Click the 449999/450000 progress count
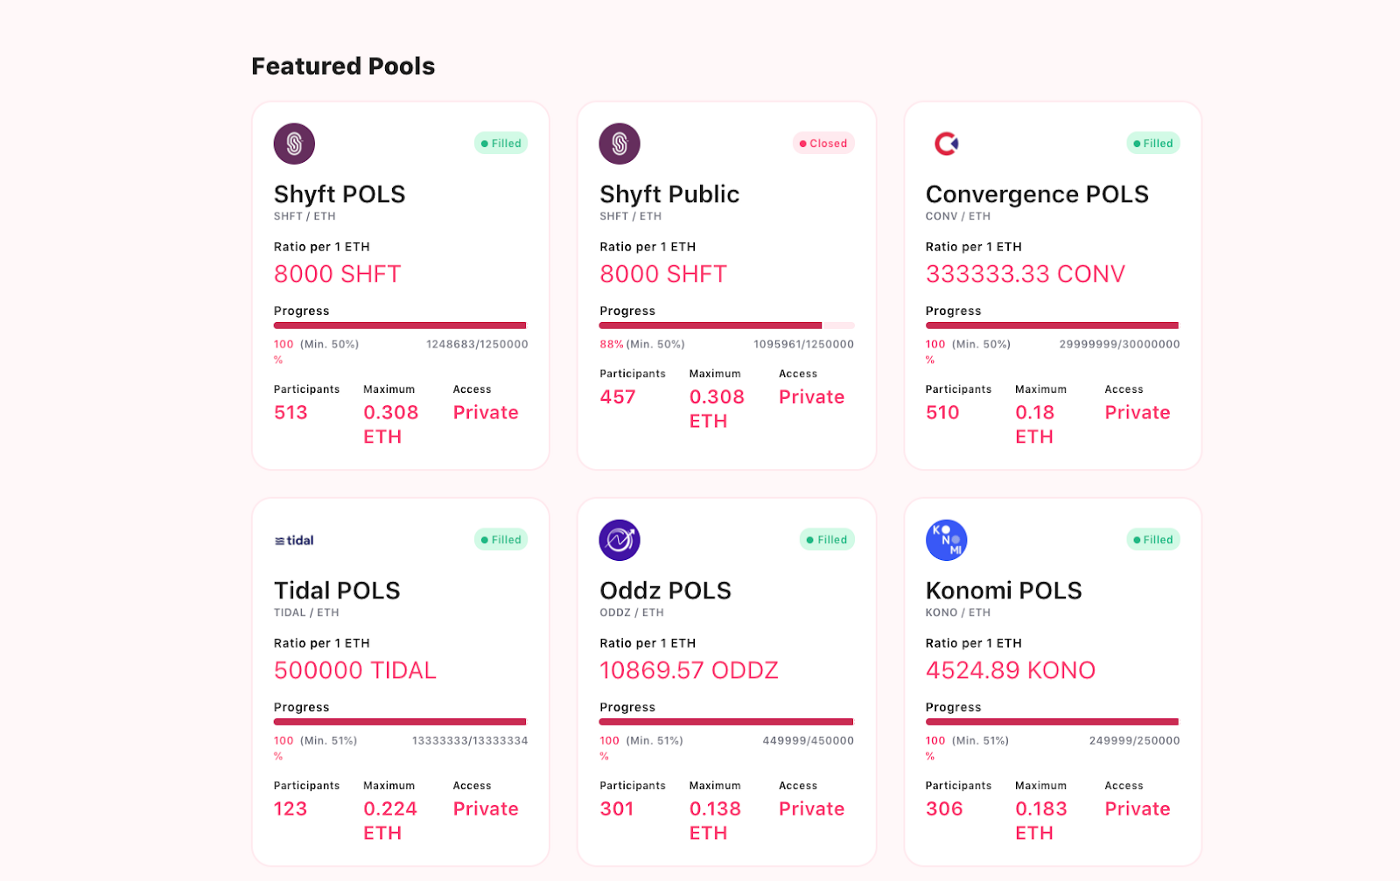This screenshot has width=1400, height=881. pos(808,741)
